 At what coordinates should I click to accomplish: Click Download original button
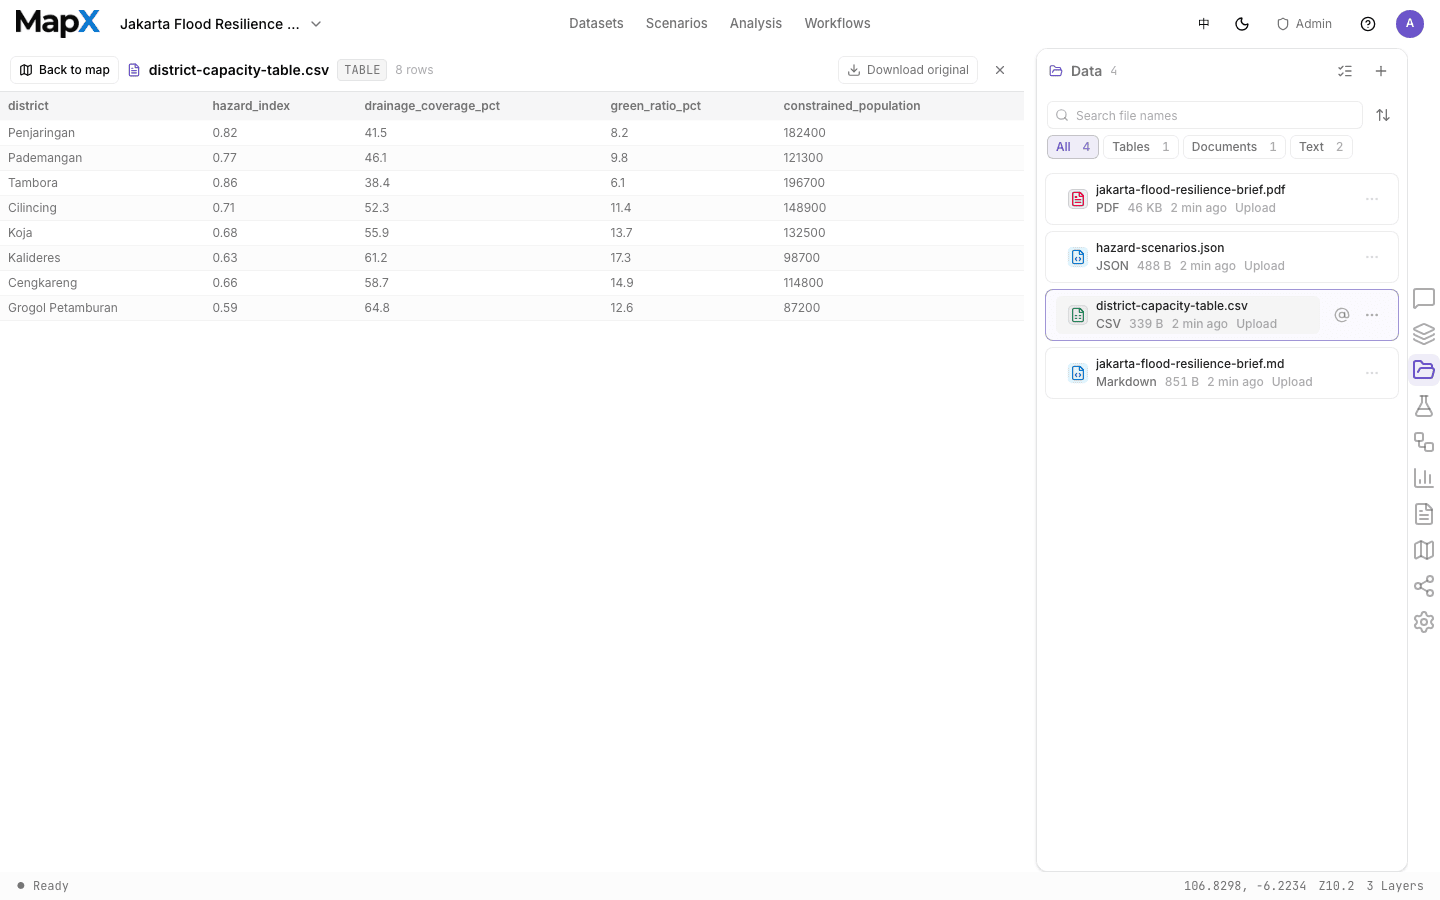coord(908,70)
